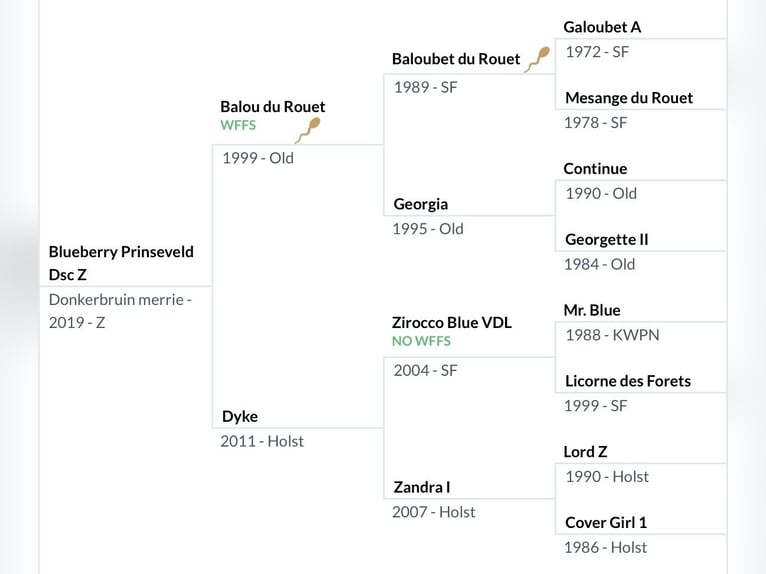Screen dimensions: 766x574
Task: Click the semen icon beside Baloubet du Rouet
Action: click(x=537, y=60)
